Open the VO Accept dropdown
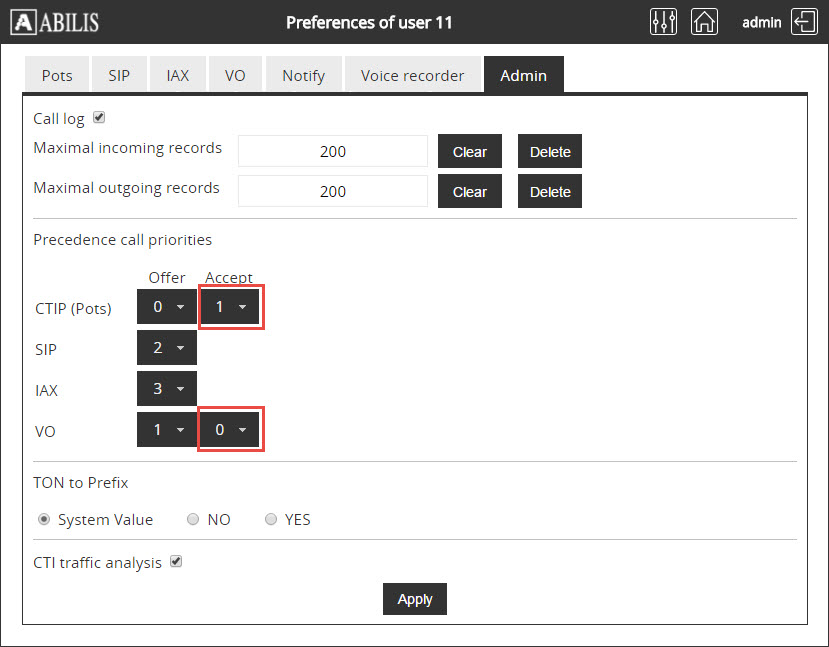 (230, 429)
